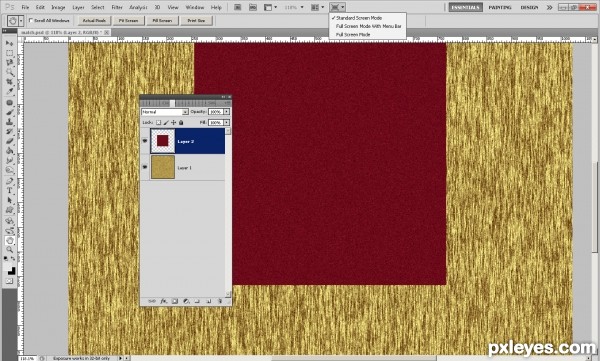Add a layer mask

174,301
